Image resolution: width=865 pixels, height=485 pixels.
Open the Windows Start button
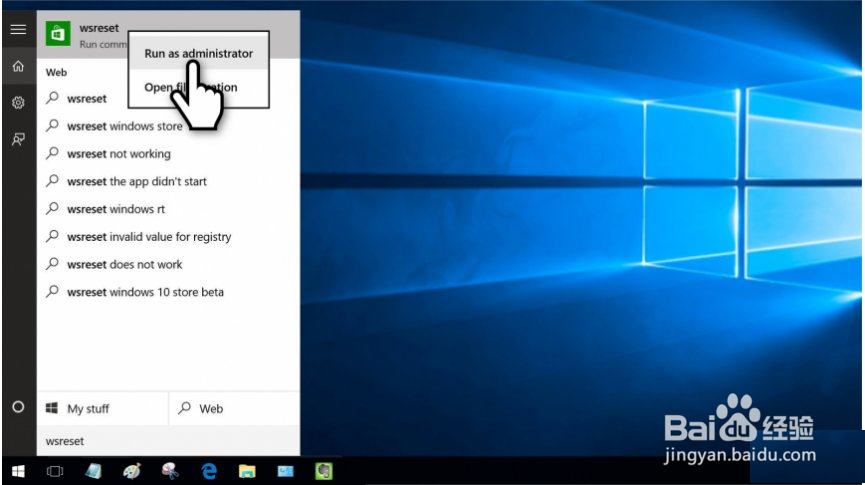point(18,471)
